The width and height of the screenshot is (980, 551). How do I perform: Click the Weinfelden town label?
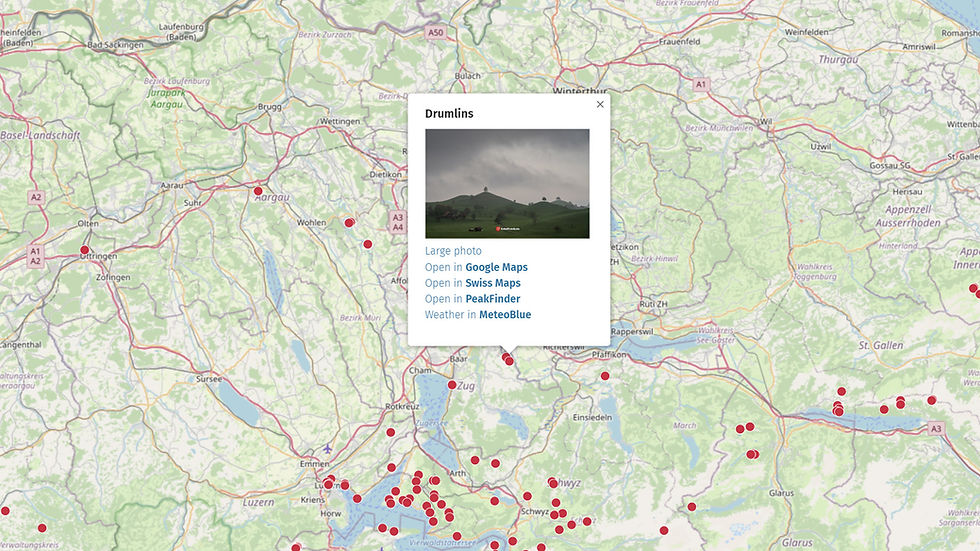pyautogui.click(x=806, y=32)
